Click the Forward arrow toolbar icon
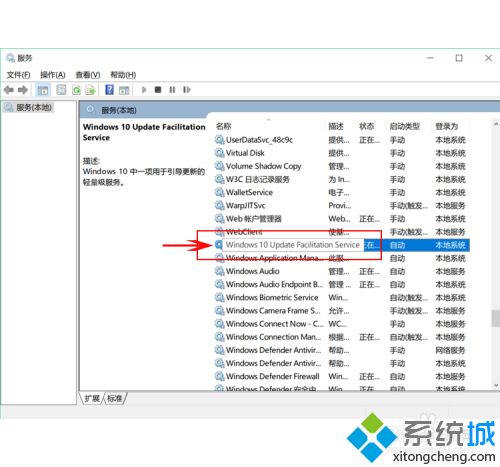This screenshot has height=467, width=500. click(x=23, y=90)
